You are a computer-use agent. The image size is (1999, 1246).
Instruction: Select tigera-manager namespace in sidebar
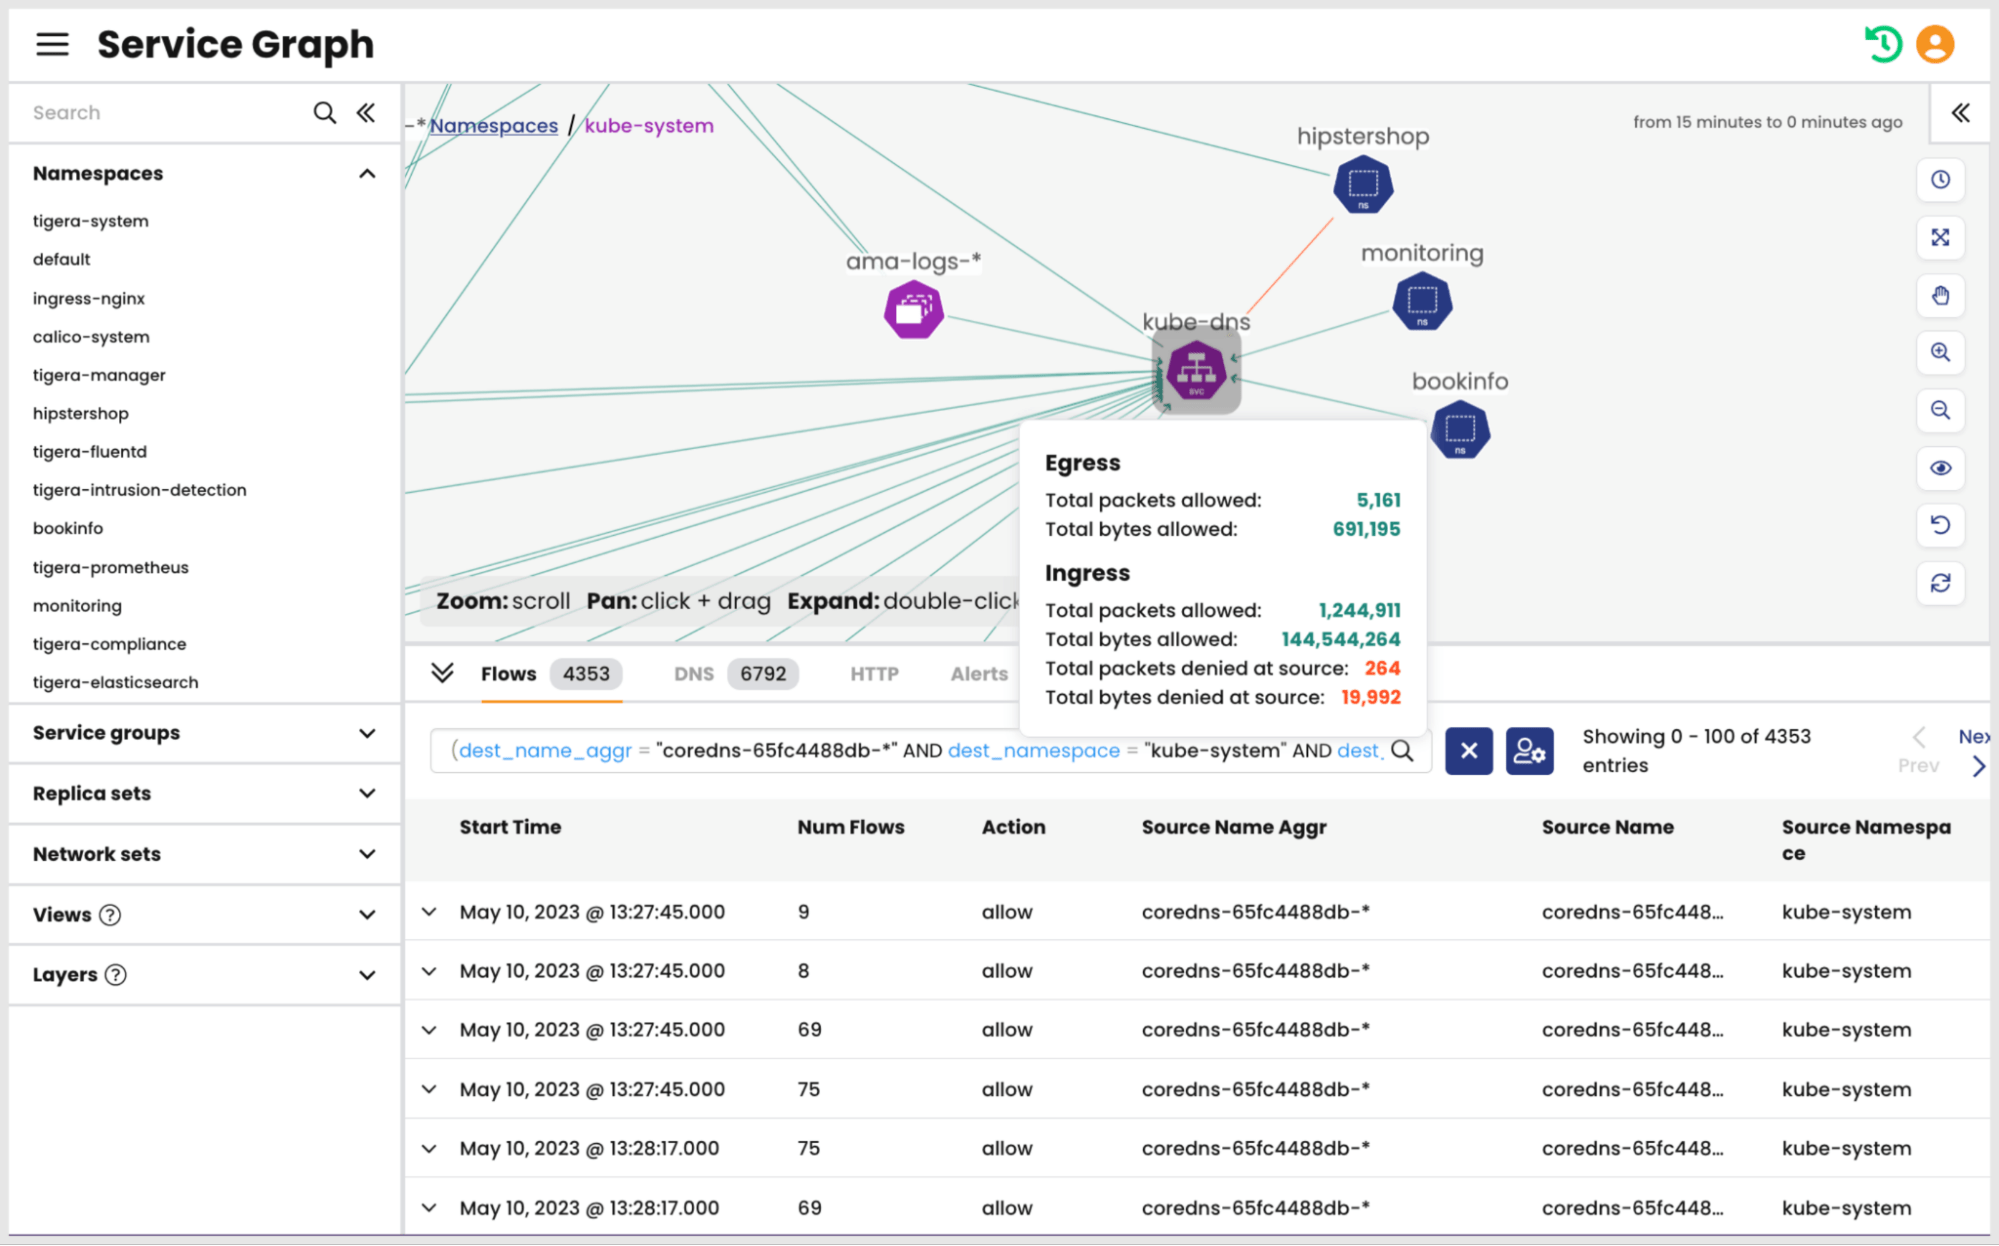point(99,375)
